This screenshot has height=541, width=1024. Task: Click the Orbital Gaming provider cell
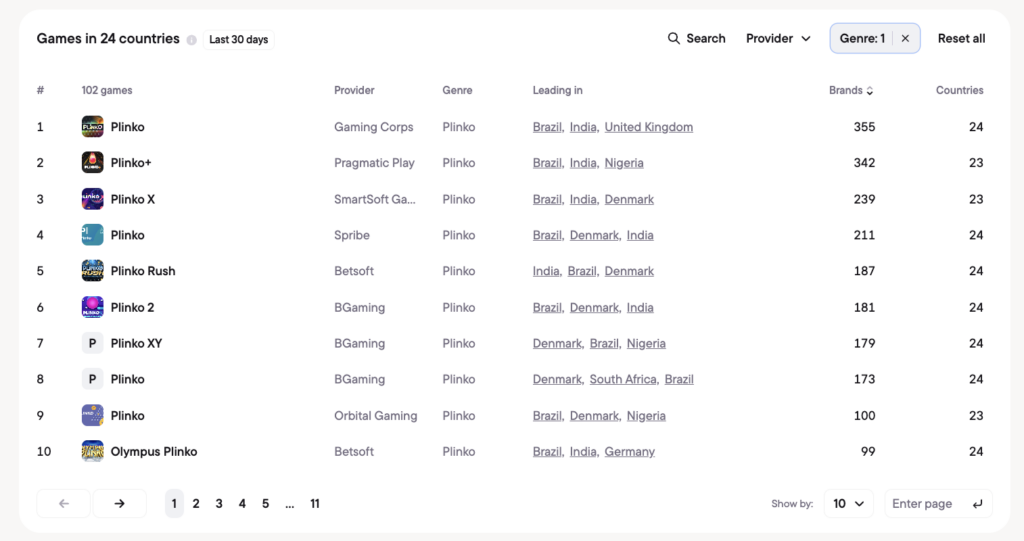[376, 416]
